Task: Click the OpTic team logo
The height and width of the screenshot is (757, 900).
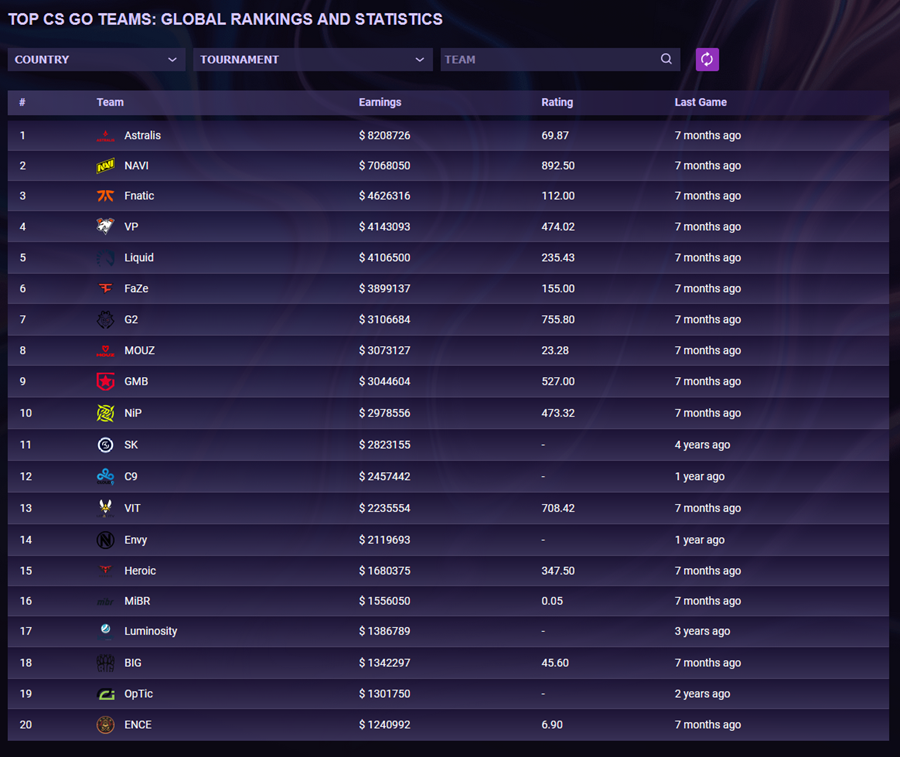Action: click(x=105, y=694)
